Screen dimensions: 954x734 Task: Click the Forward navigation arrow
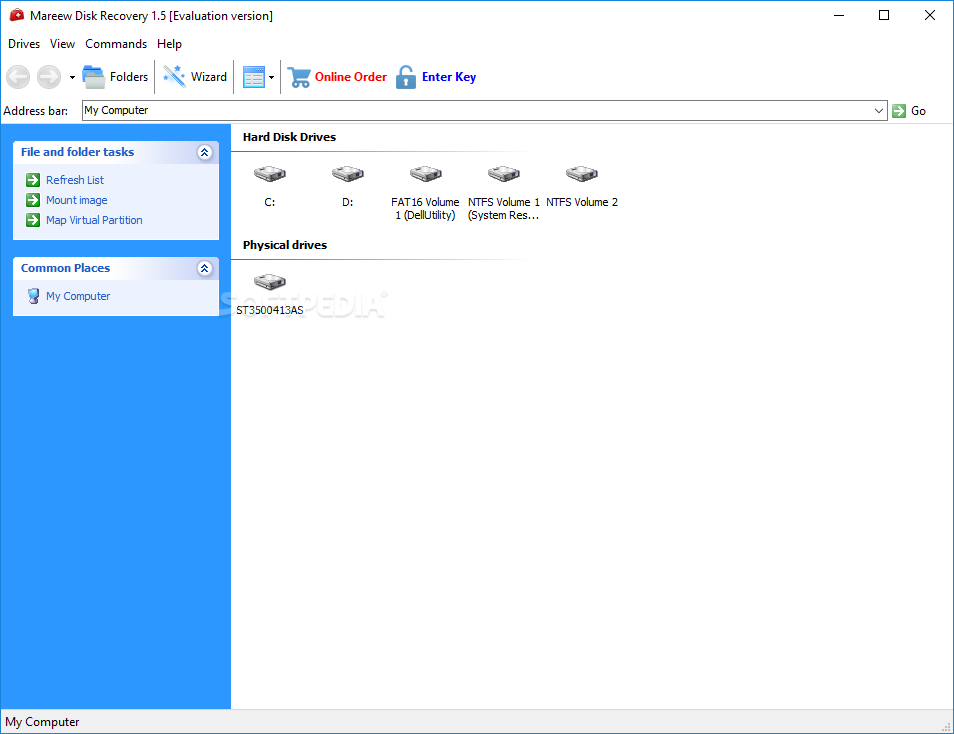pos(49,77)
